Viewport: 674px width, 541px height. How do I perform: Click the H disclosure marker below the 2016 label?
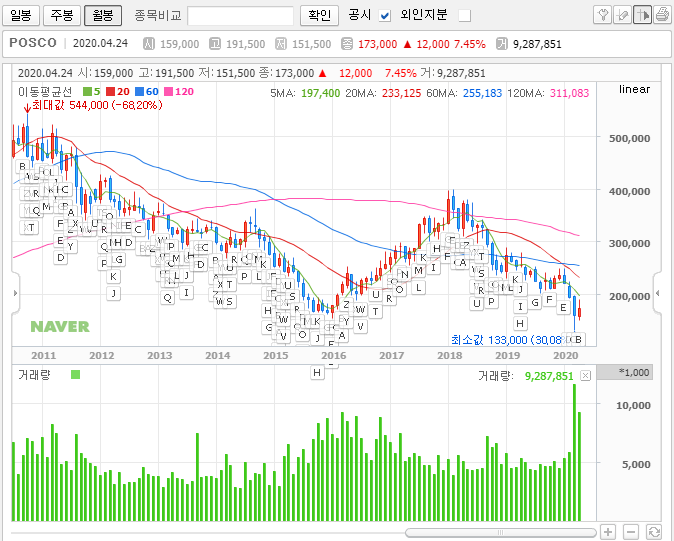pyautogui.click(x=317, y=373)
